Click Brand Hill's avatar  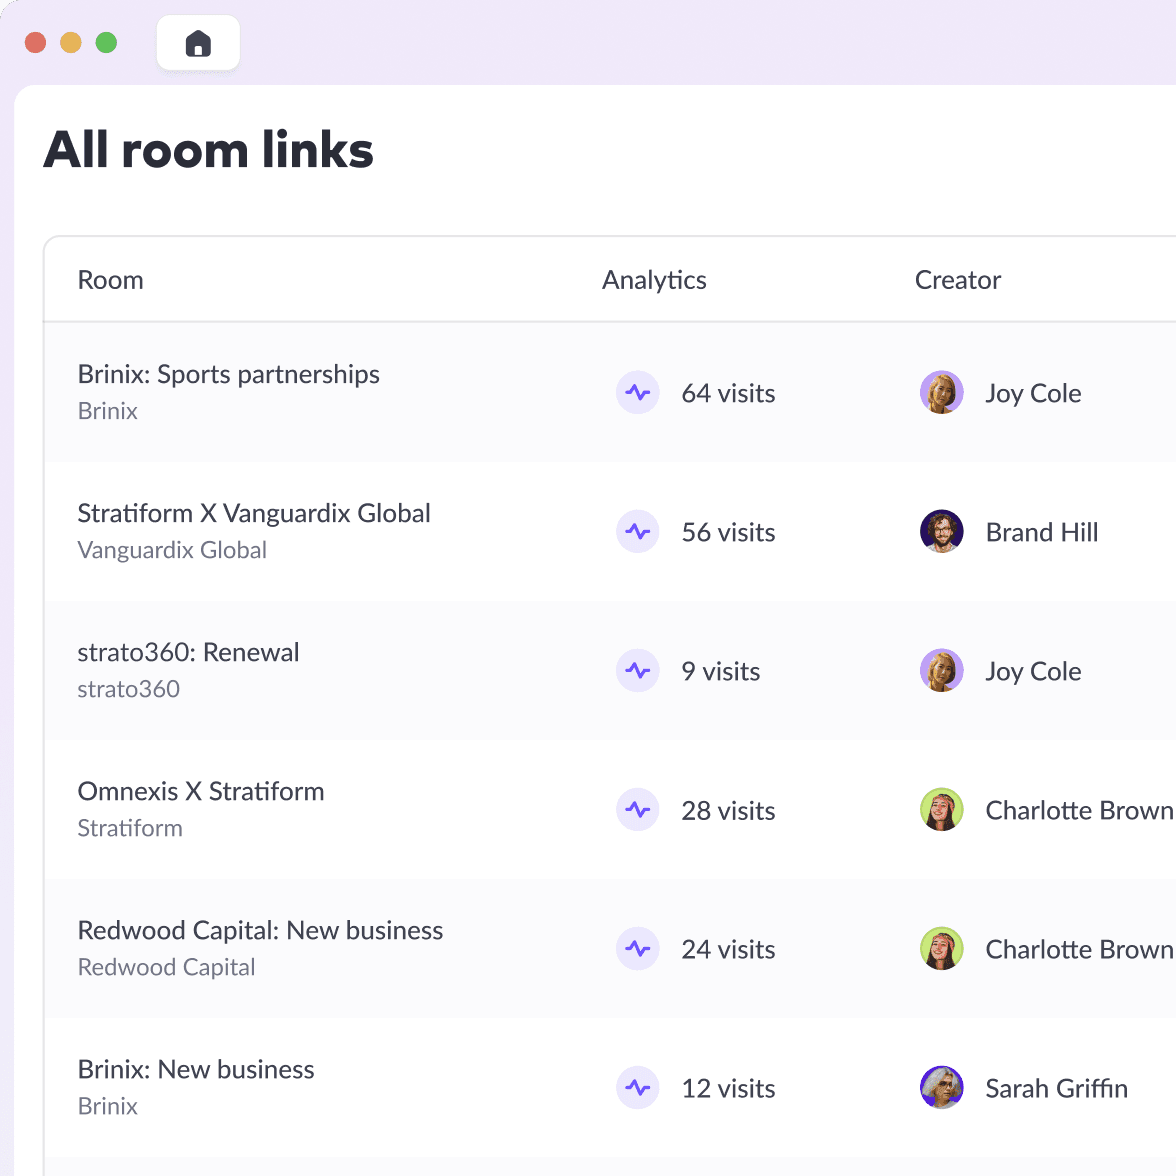[941, 532]
